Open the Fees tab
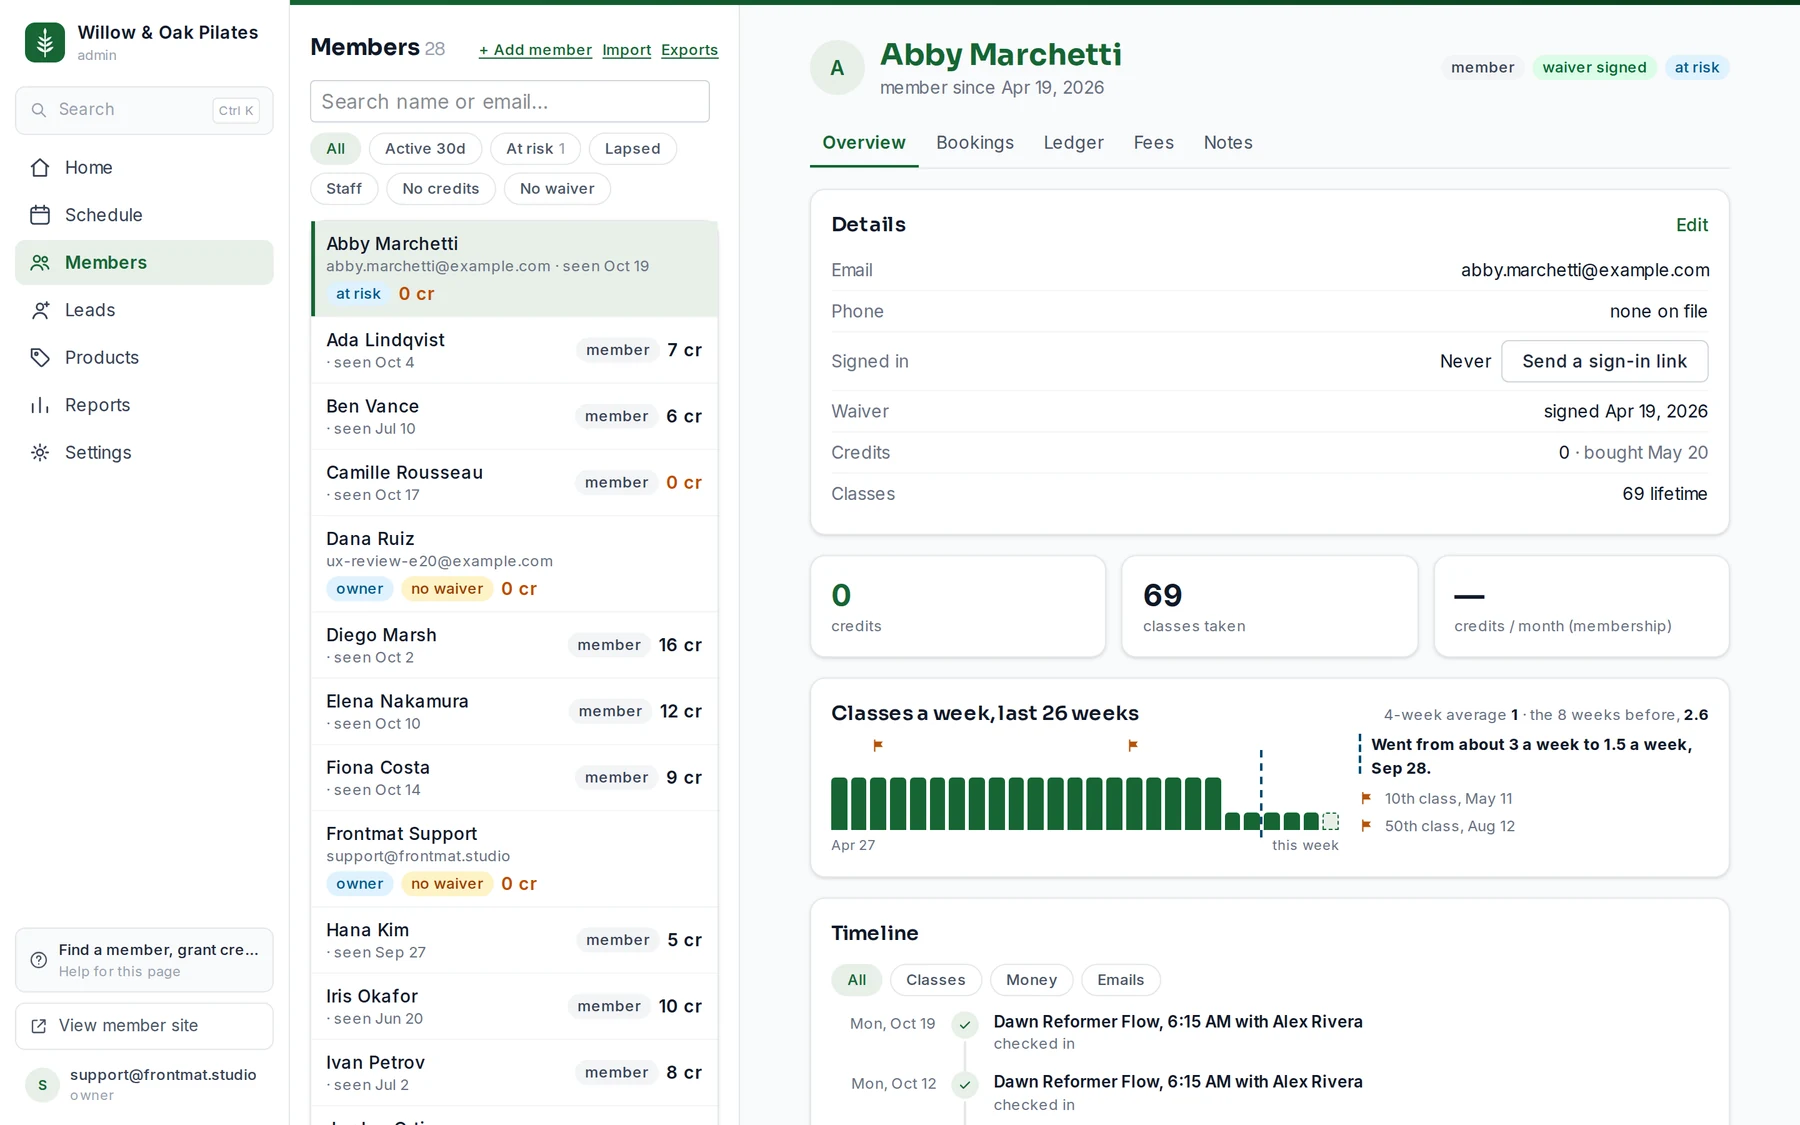Image resolution: width=1800 pixels, height=1125 pixels. click(1153, 143)
